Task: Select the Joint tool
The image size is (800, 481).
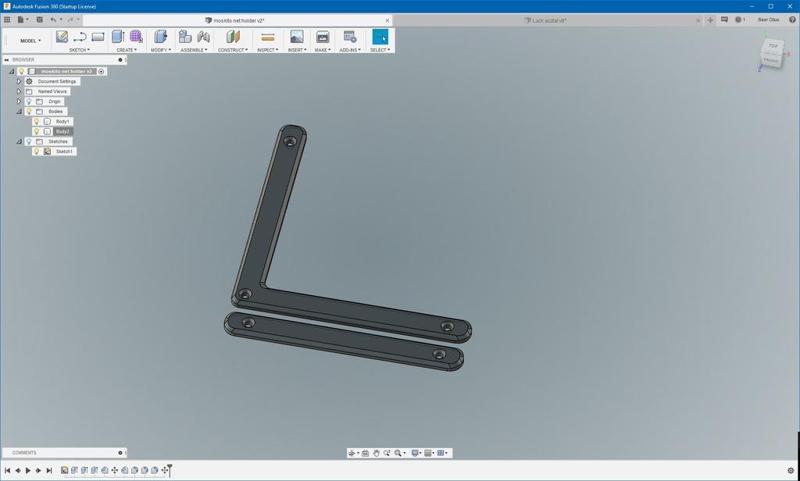Action: (x=203, y=37)
